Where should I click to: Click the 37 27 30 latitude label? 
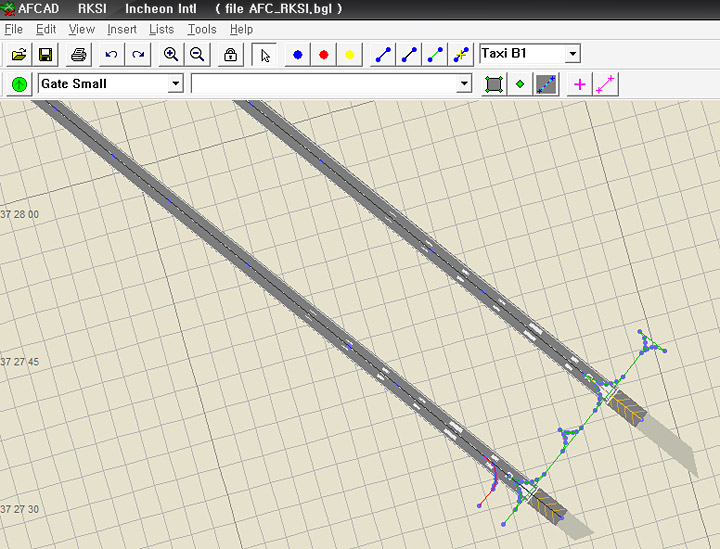(20, 509)
